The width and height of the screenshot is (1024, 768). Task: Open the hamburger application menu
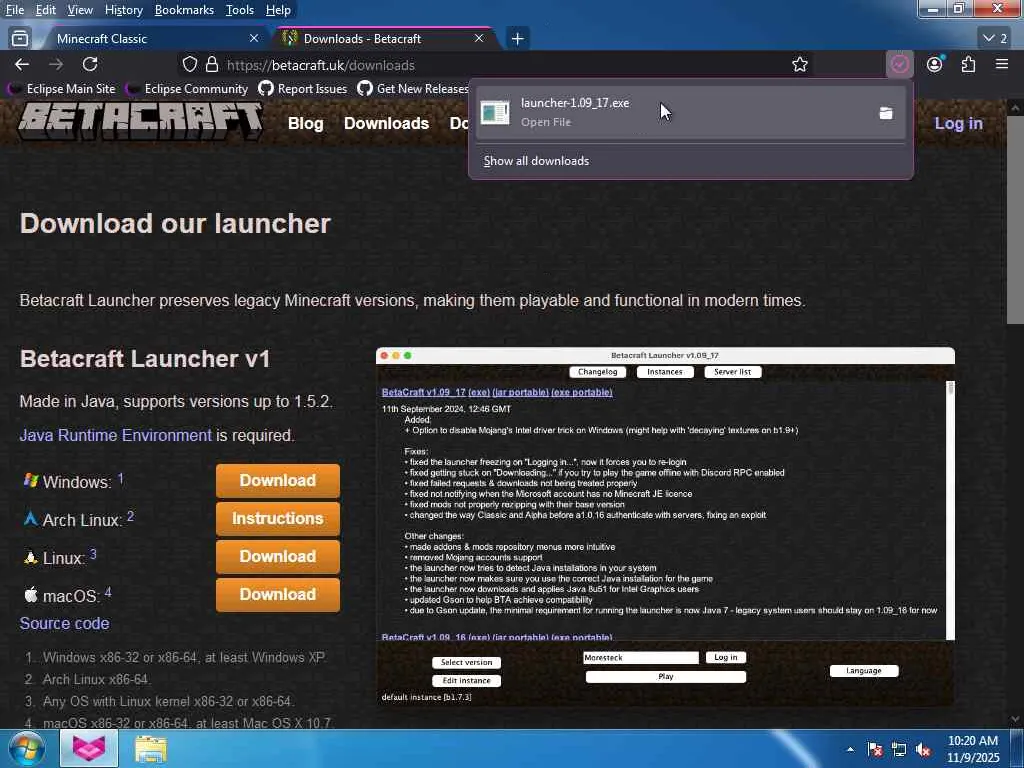(1002, 64)
